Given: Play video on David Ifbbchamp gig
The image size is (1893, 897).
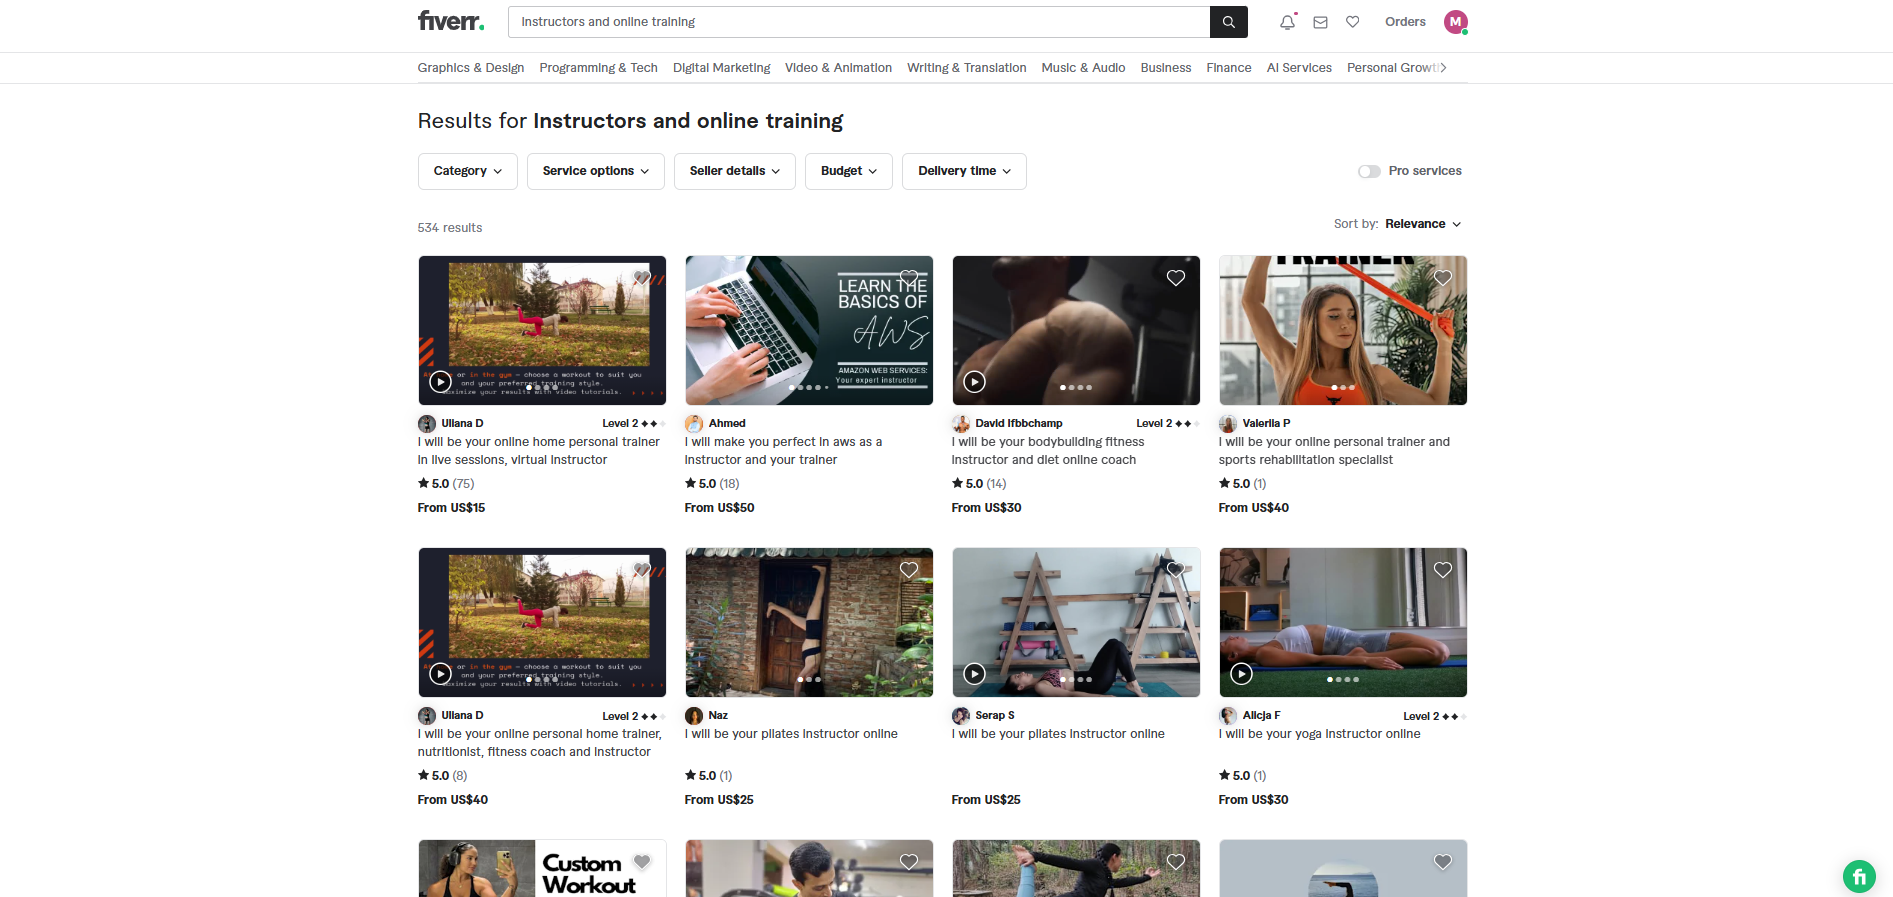Looking at the screenshot, I should tap(974, 382).
